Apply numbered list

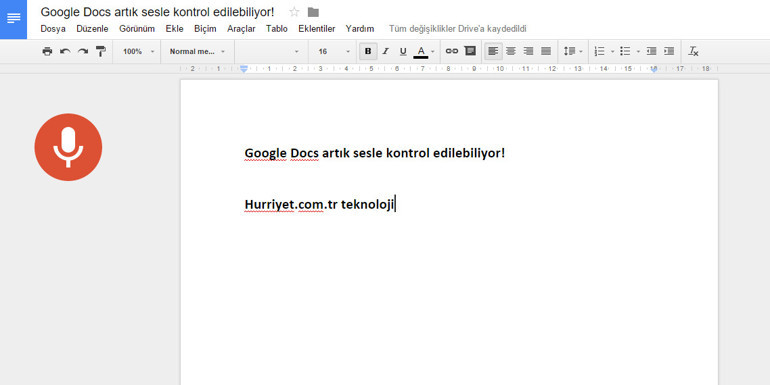coord(599,51)
